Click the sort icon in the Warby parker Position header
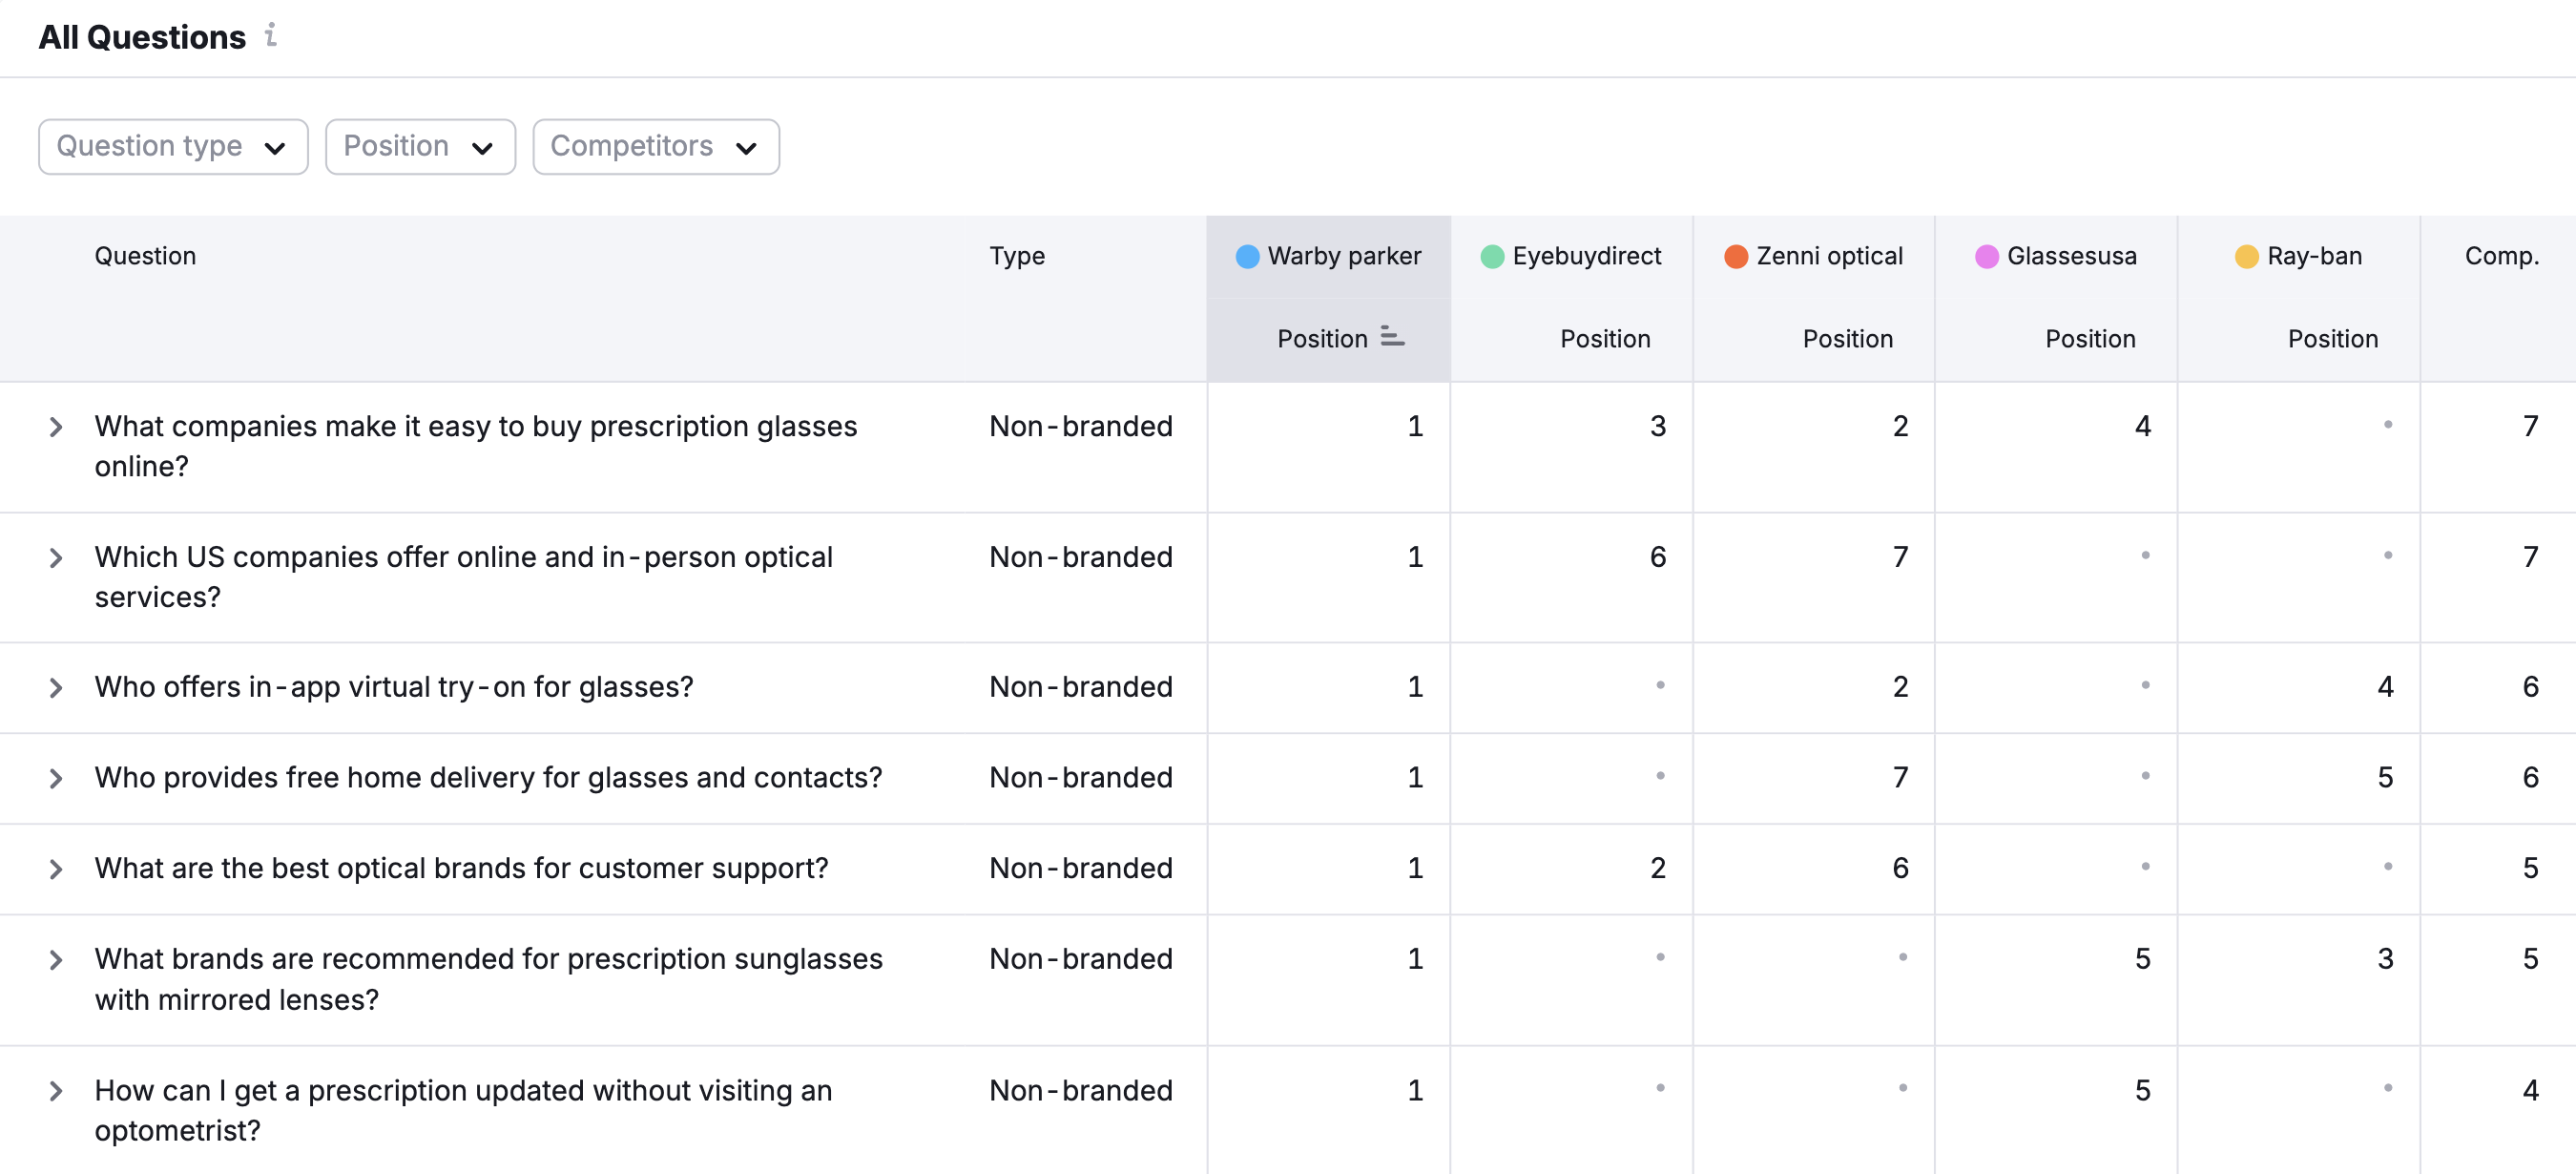The height and width of the screenshot is (1174, 2576). [x=1391, y=337]
